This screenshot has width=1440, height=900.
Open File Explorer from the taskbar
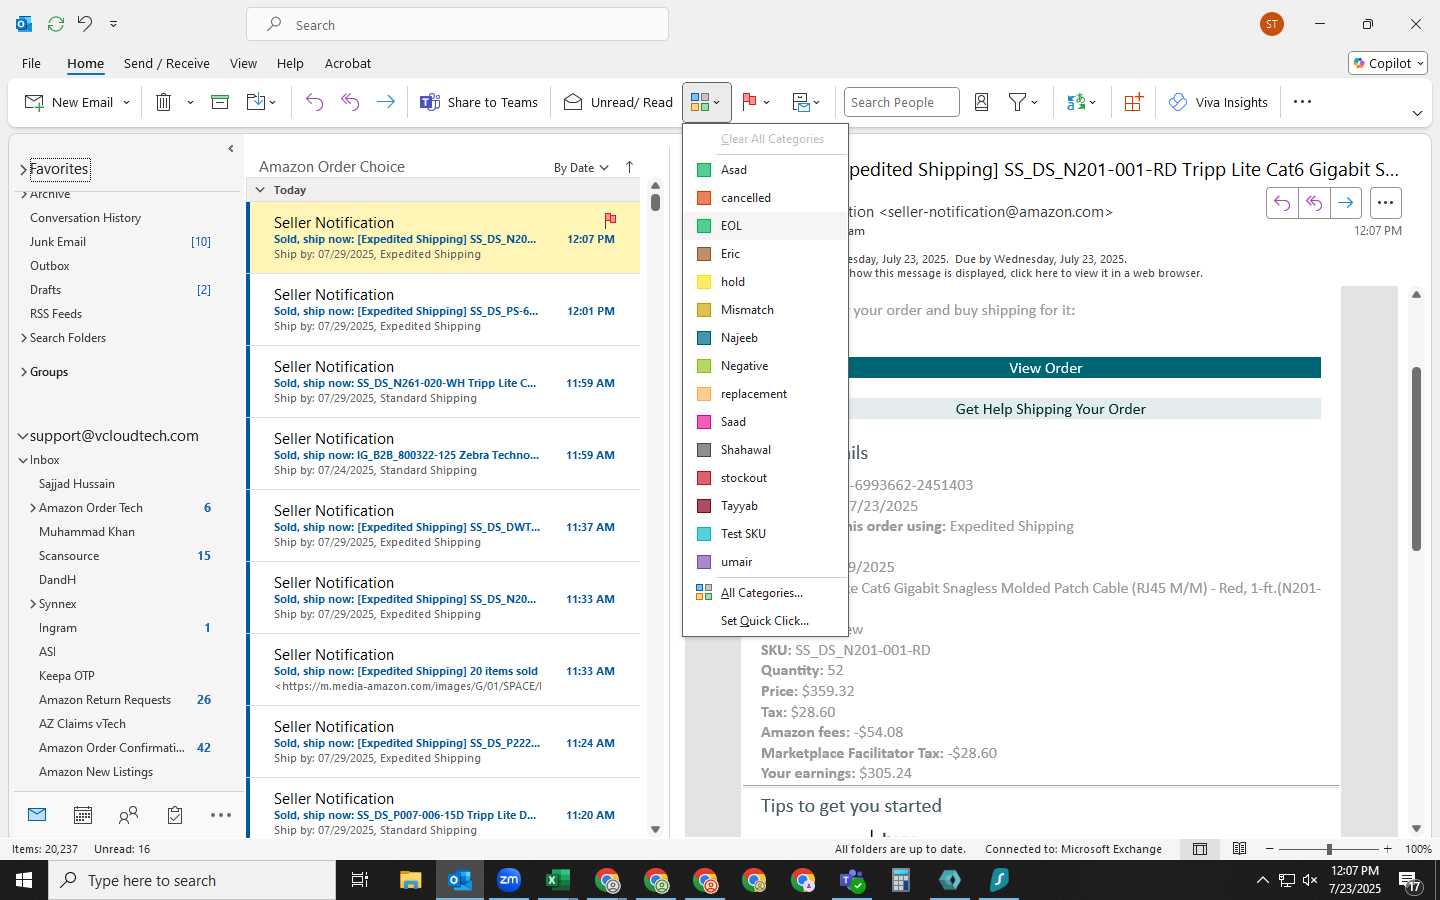click(411, 880)
